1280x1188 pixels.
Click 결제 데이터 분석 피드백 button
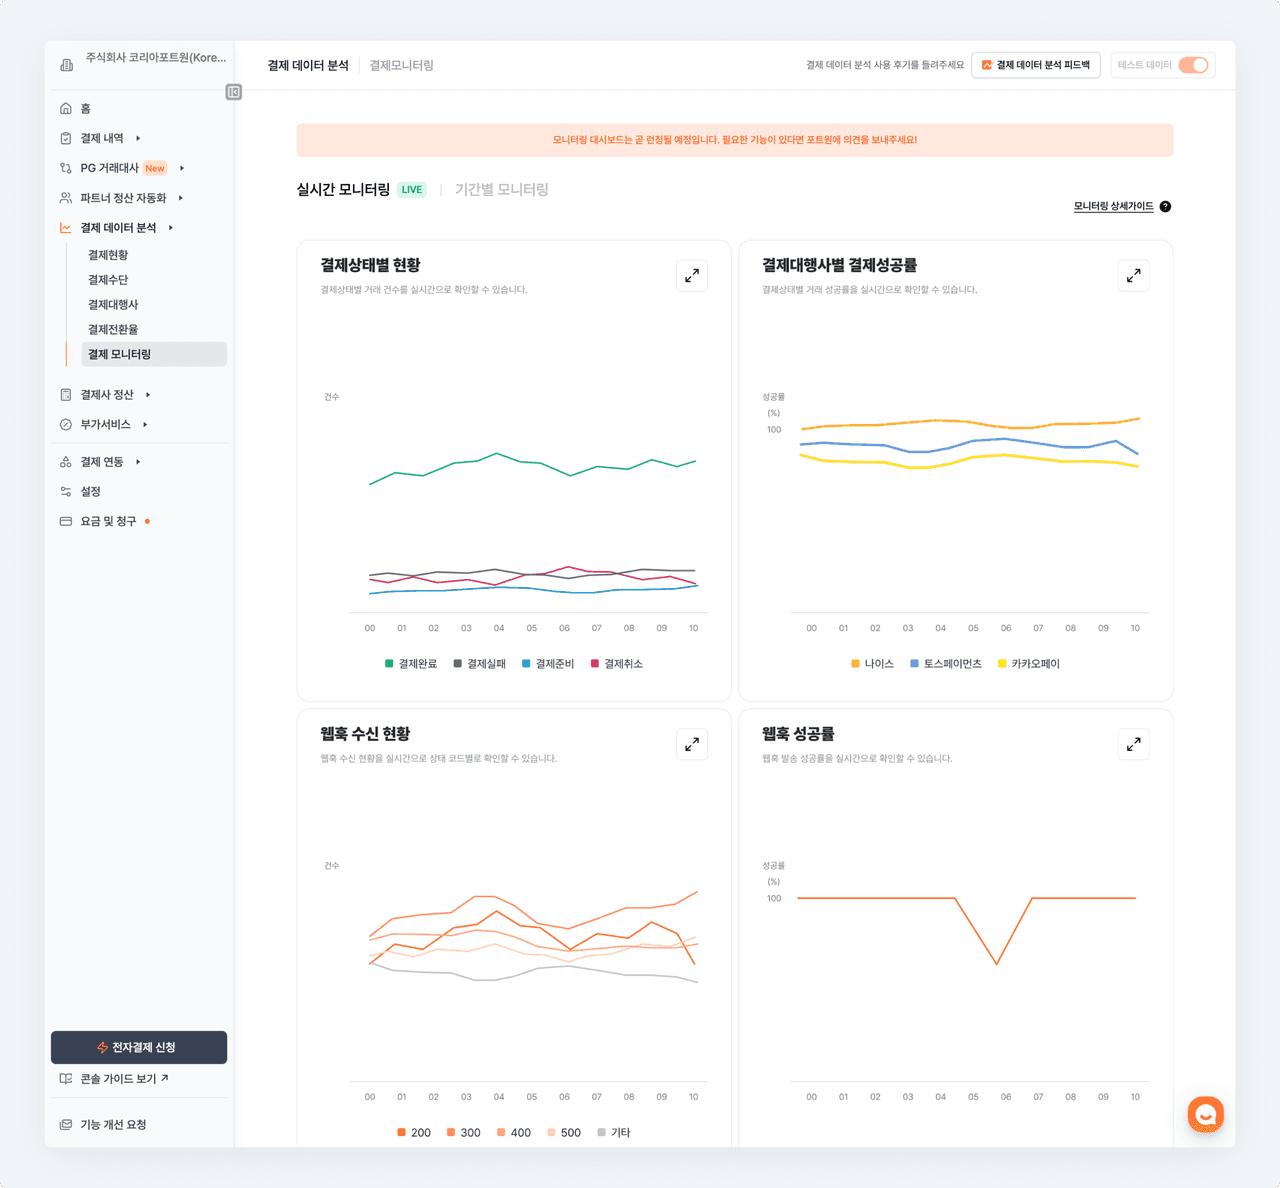click(1036, 65)
